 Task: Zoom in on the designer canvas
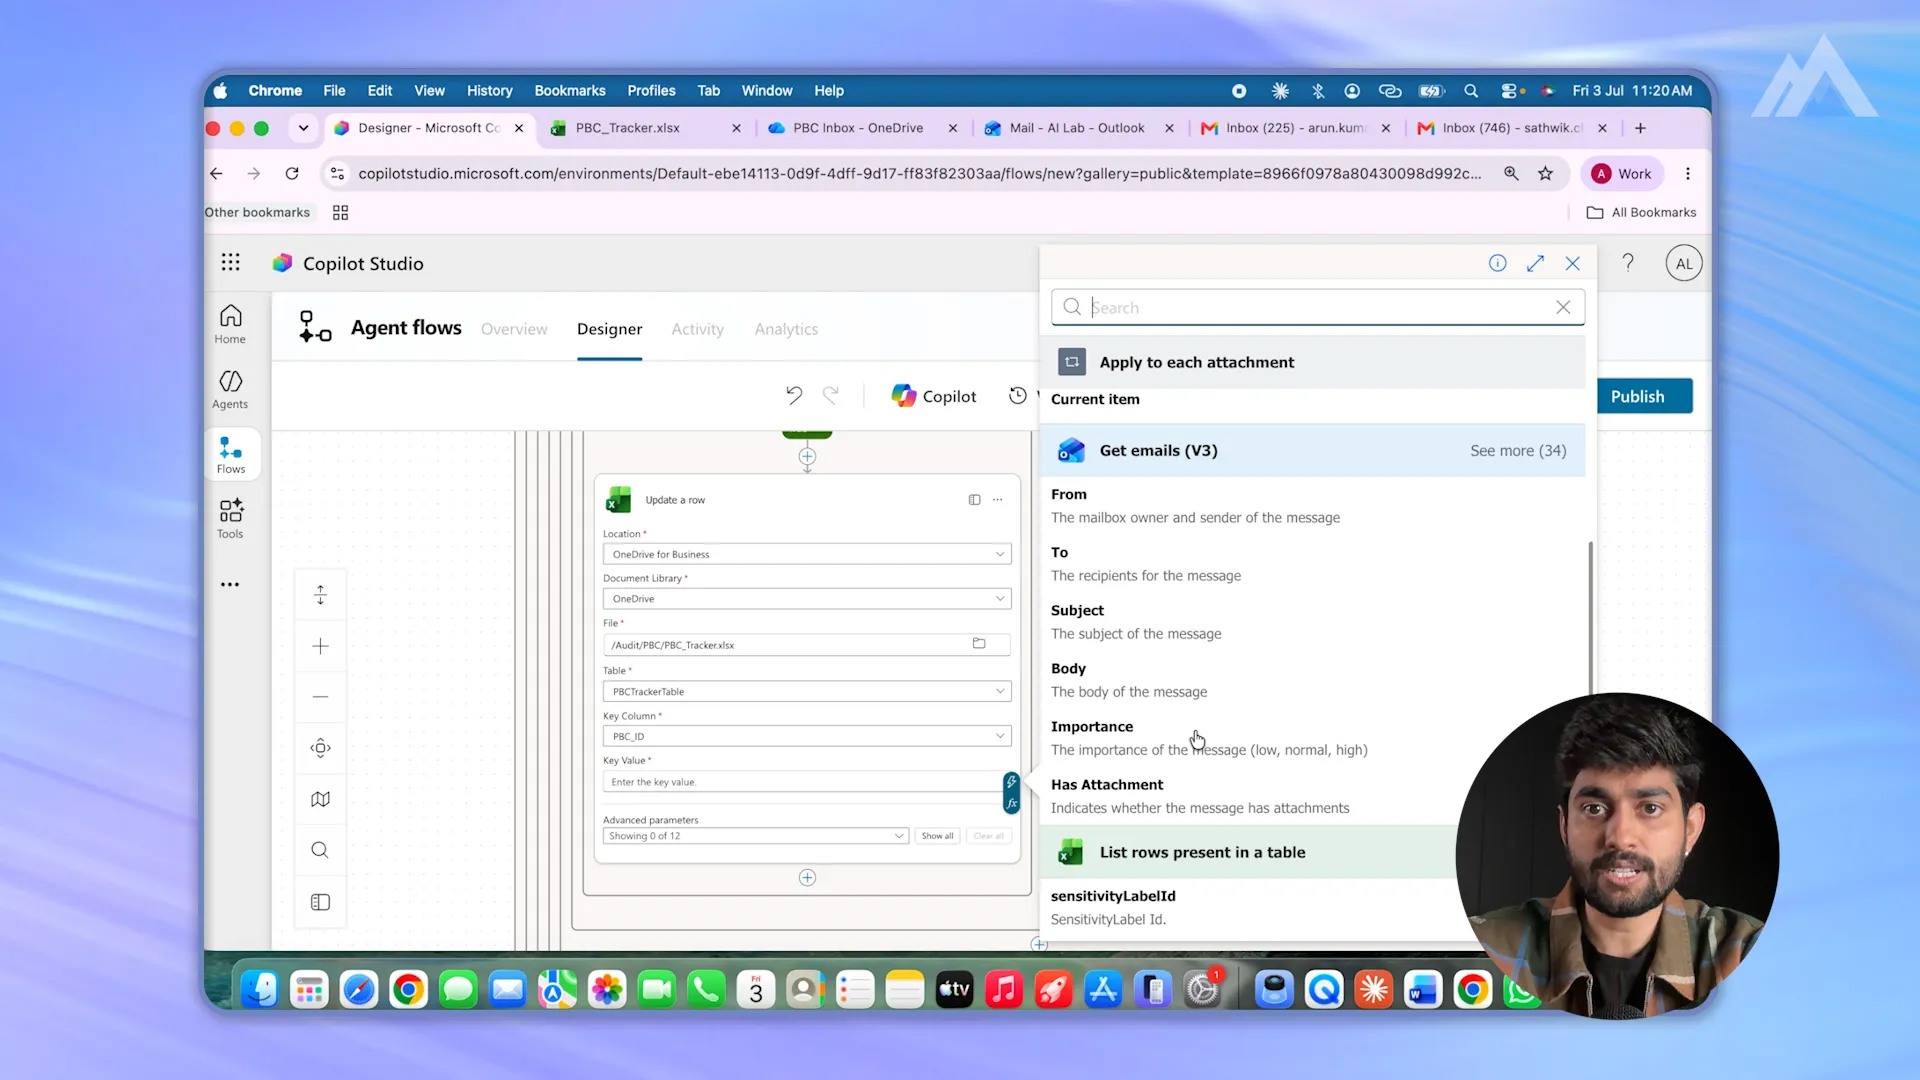pos(320,646)
